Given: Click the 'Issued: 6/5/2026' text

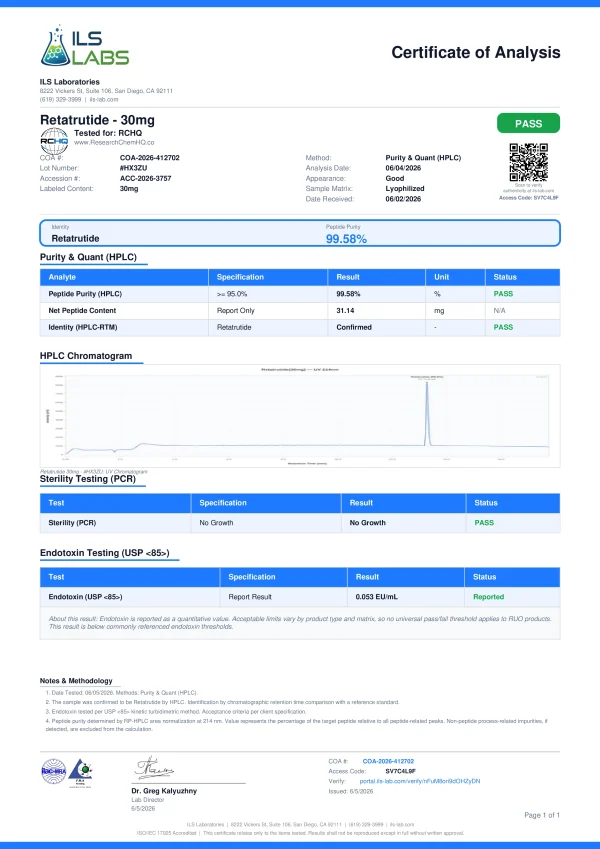Looking at the screenshot, I should point(351,791).
